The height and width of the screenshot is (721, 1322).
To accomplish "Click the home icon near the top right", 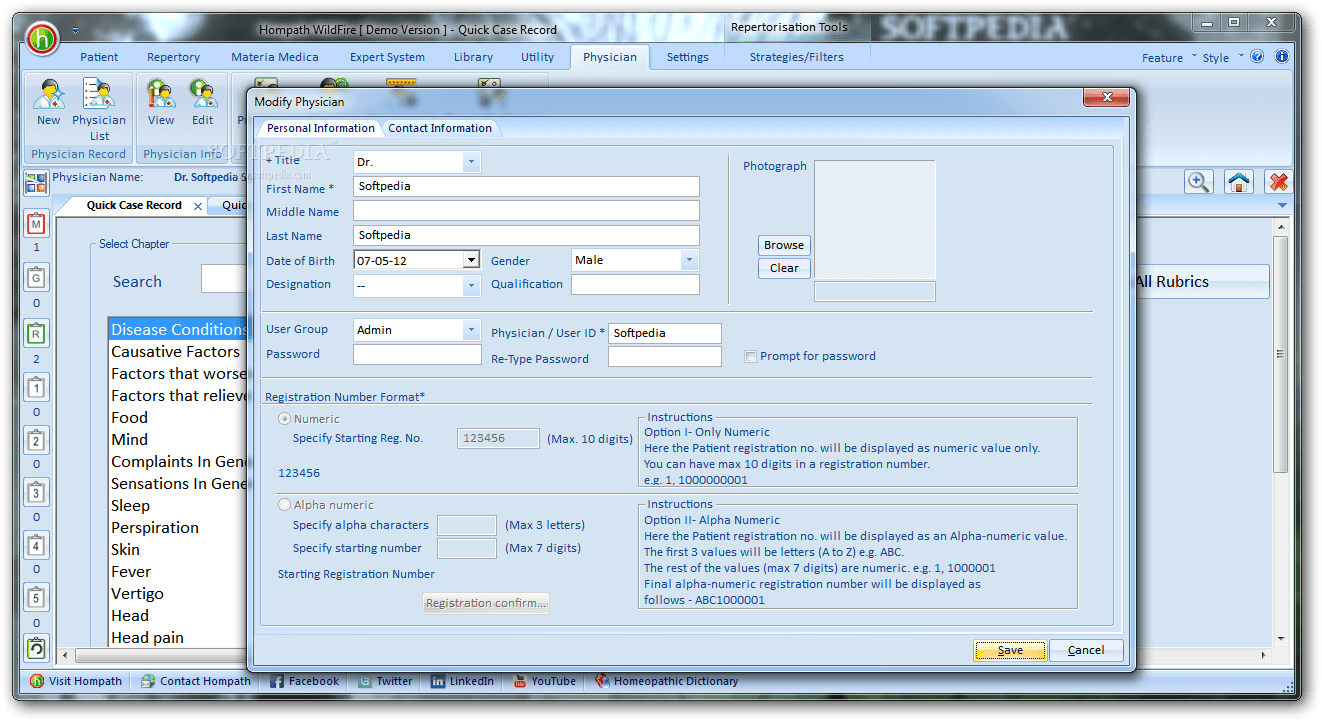I will [x=1238, y=181].
